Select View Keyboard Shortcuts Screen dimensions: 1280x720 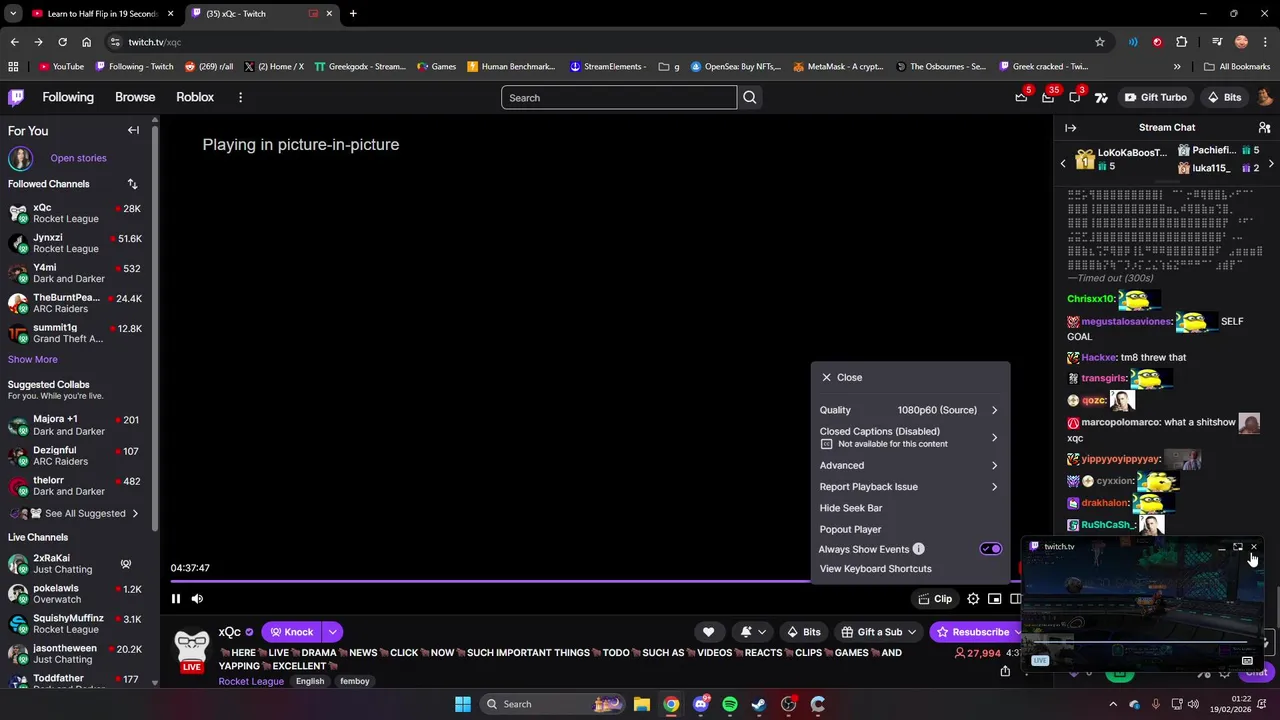pyautogui.click(x=876, y=569)
